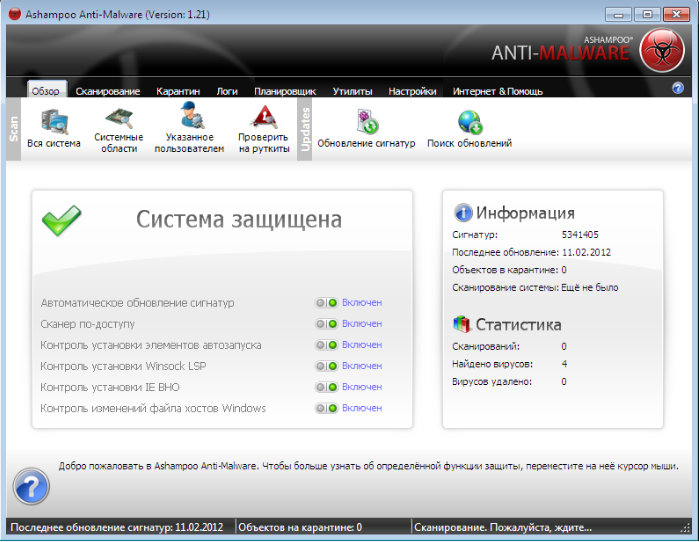Click status bar Объектов на карантине entry
This screenshot has width=699, height=542.
300,527
